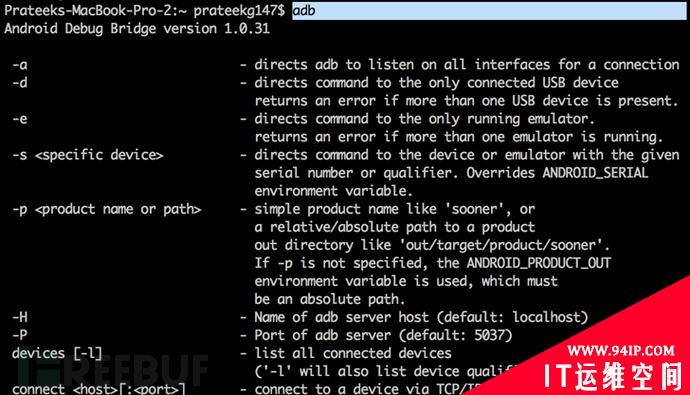Click the IT运维空间 logo text
690x395 pixels.
click(x=613, y=376)
